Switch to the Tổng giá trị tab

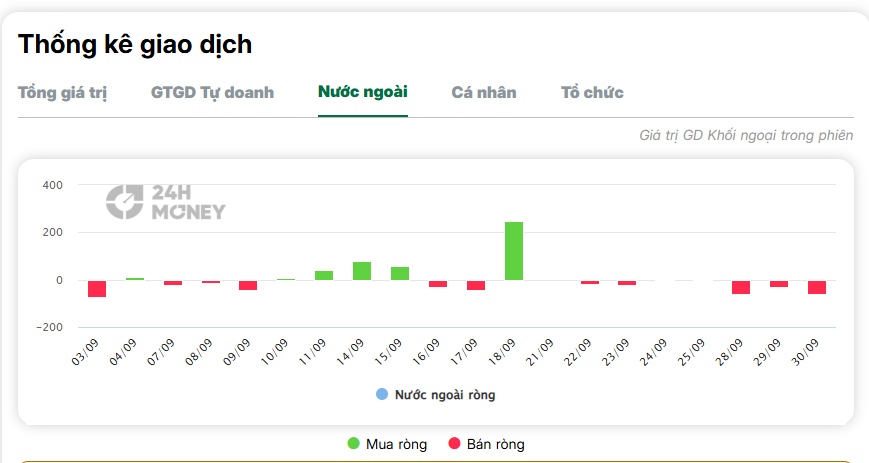(x=62, y=93)
